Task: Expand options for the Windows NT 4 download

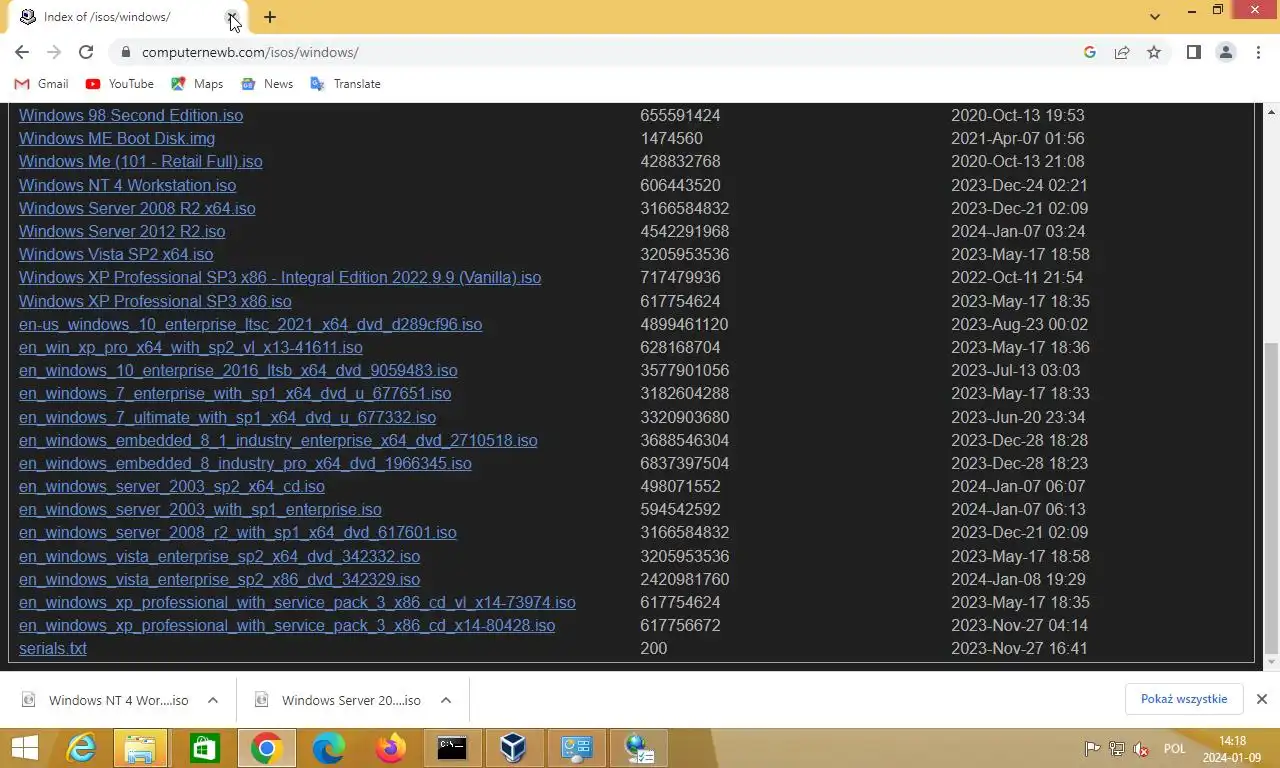Action: click(213, 700)
